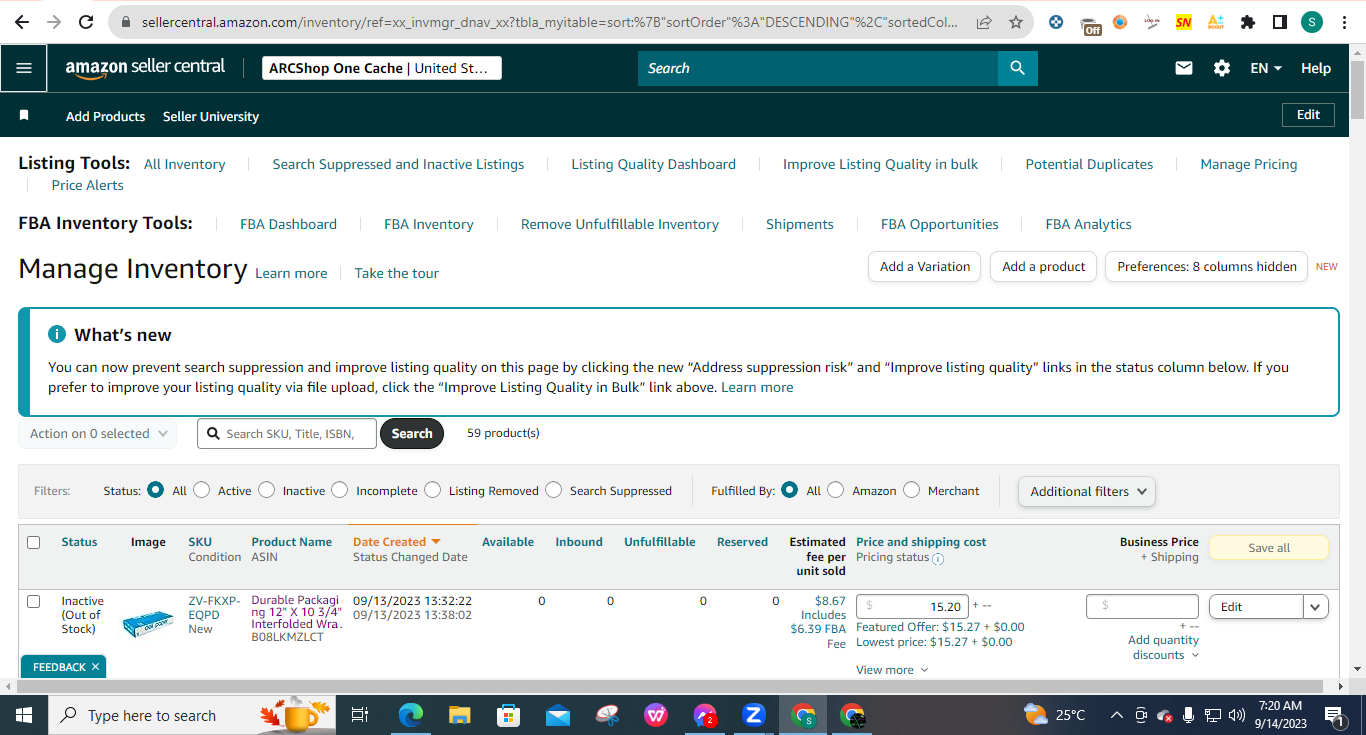
Task: Go back to previous page
Action: click(22, 22)
